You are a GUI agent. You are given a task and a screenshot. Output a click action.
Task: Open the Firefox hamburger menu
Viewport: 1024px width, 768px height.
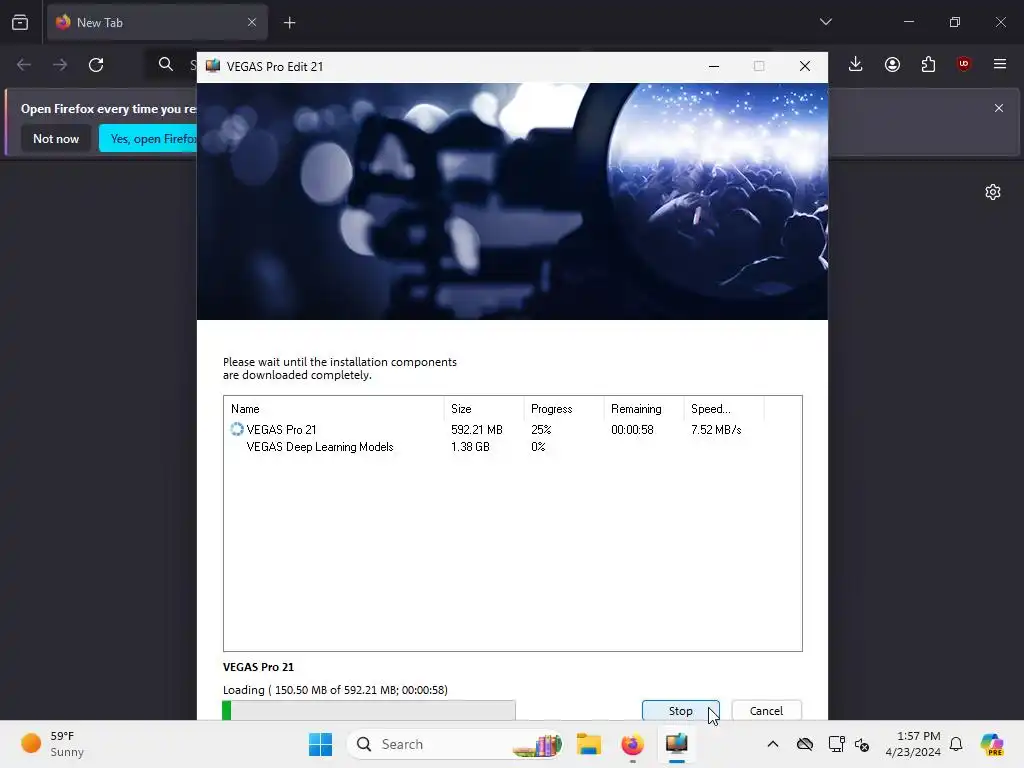999,64
